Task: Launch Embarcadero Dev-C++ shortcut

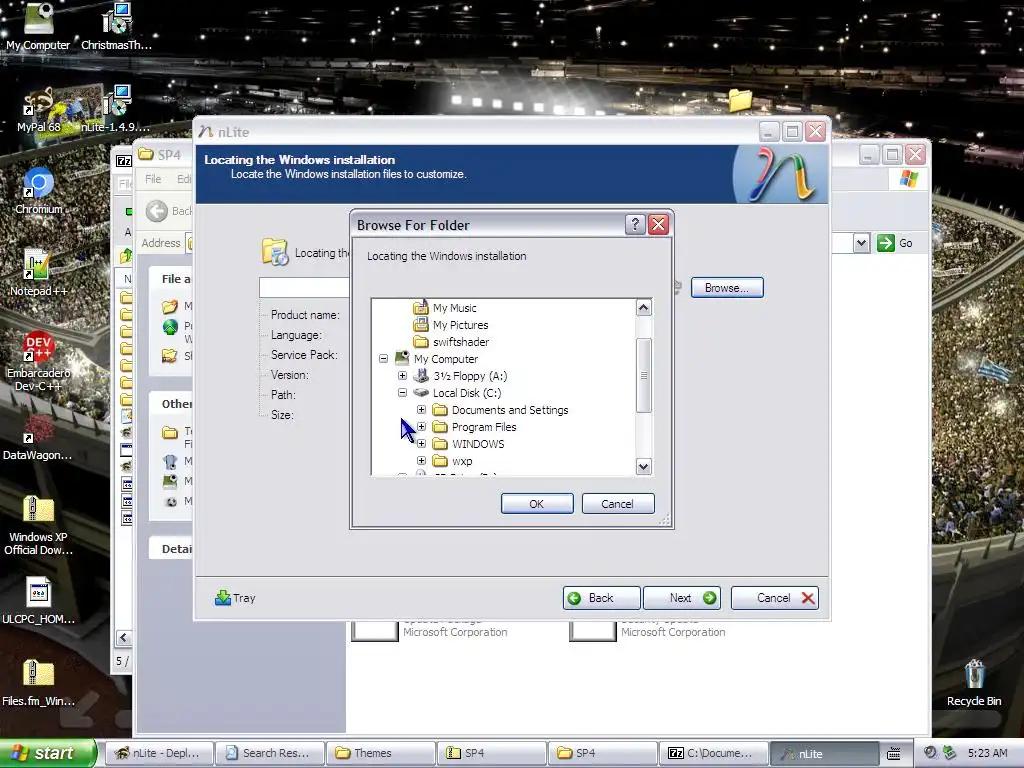Action: pos(38,361)
